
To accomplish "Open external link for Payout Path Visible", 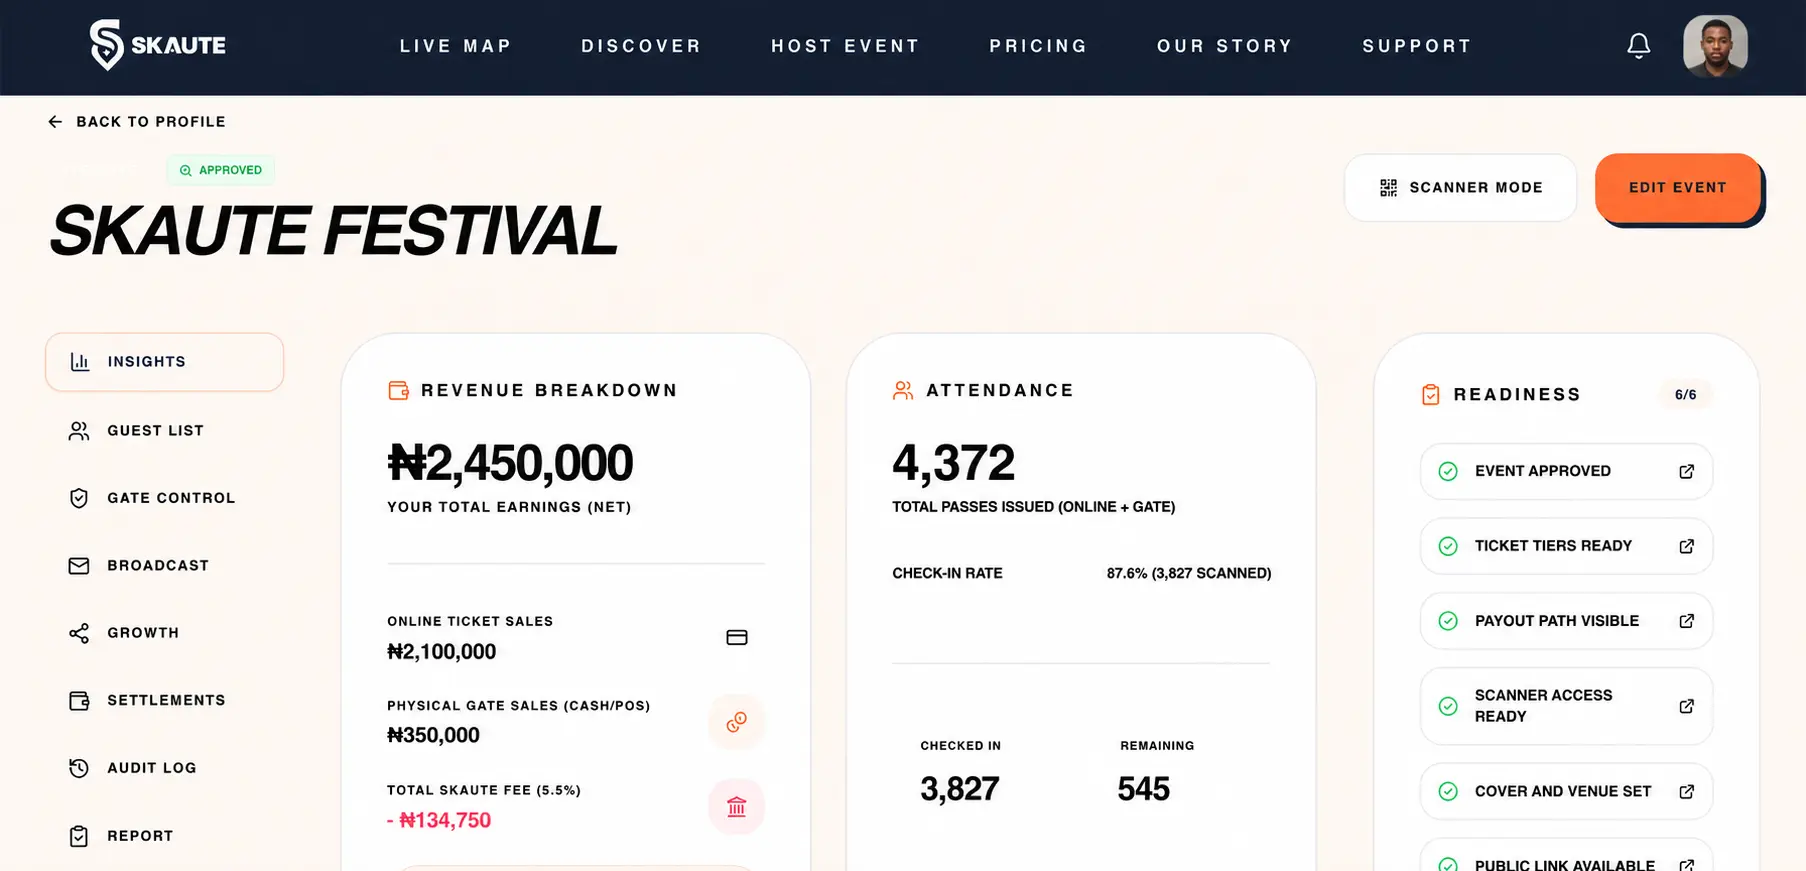I will coord(1686,621).
